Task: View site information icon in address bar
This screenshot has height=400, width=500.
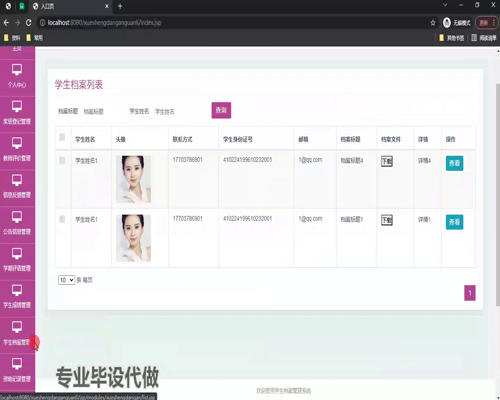Action: click(42, 23)
